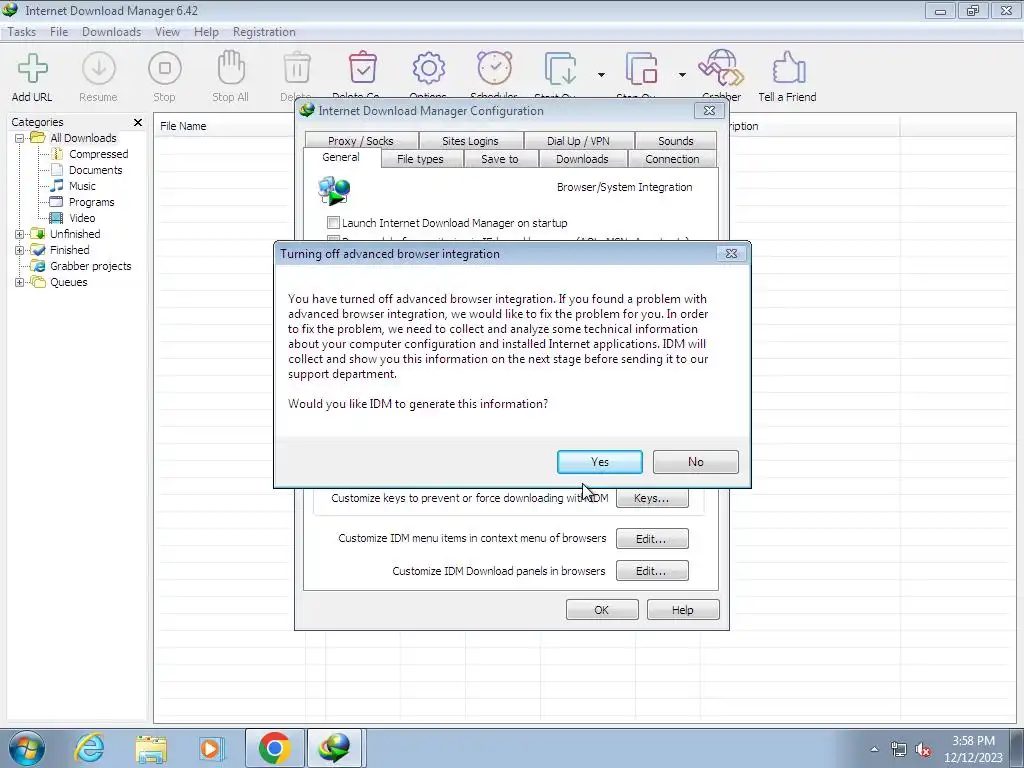Click Yes to generate information
Viewport: 1024px width, 768px height.
point(600,462)
